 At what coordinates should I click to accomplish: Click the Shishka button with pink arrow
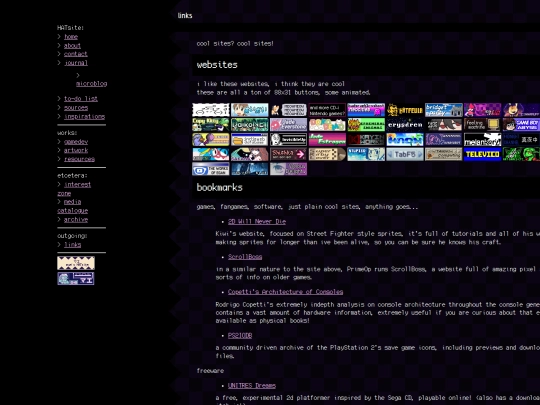tap(289, 154)
